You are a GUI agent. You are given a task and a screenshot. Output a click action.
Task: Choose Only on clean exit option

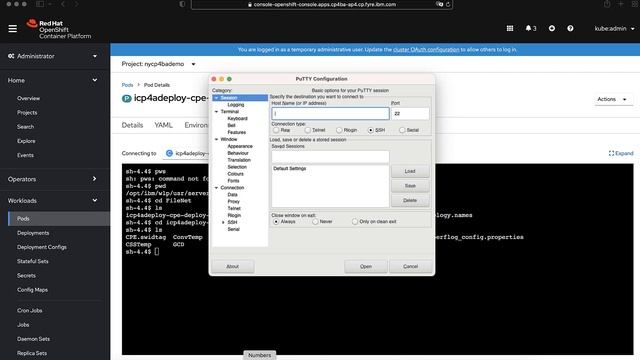[x=355, y=222]
